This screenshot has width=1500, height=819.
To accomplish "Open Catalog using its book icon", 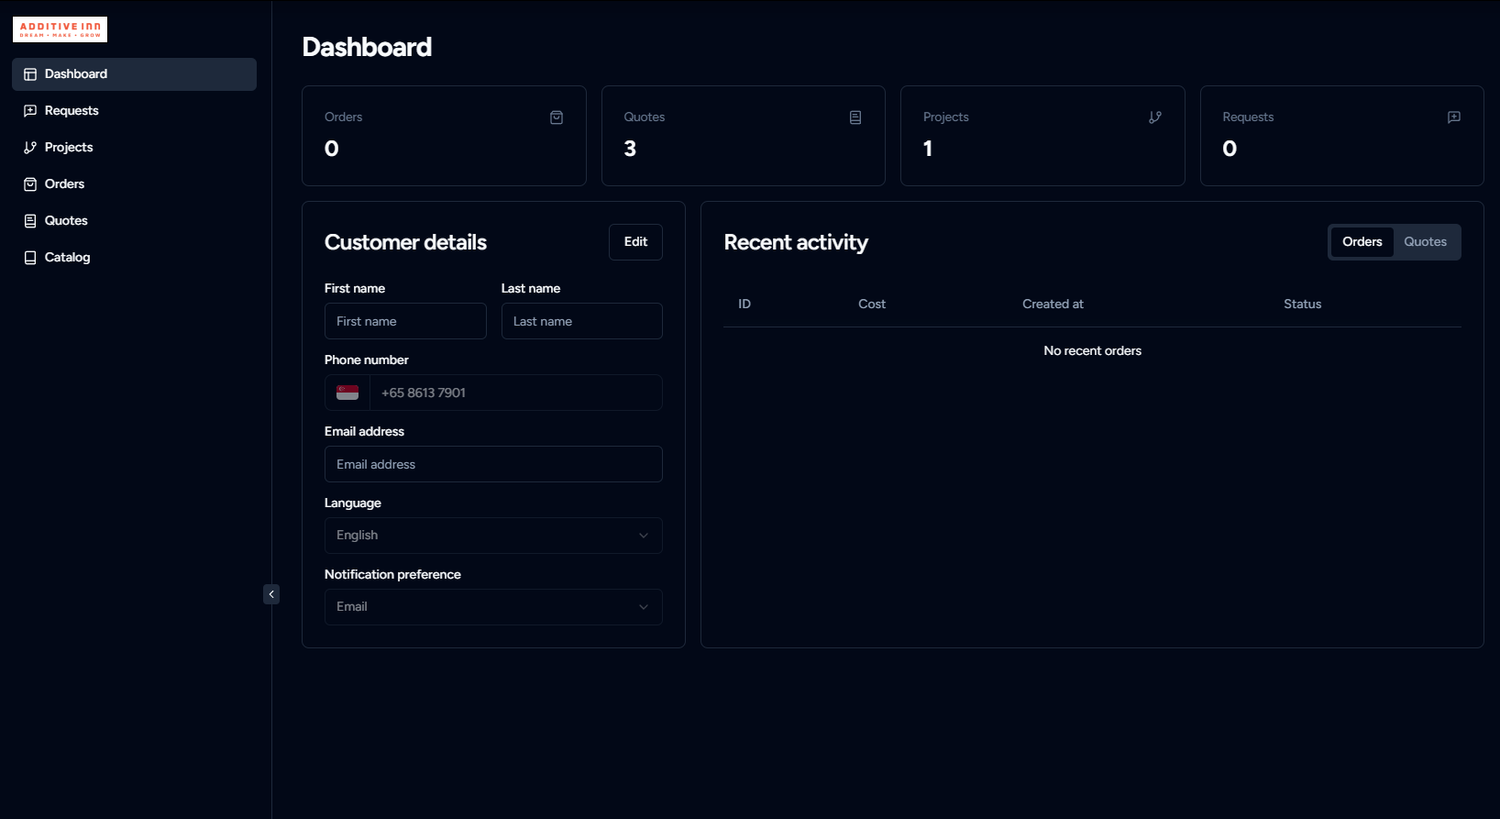I will tap(29, 257).
